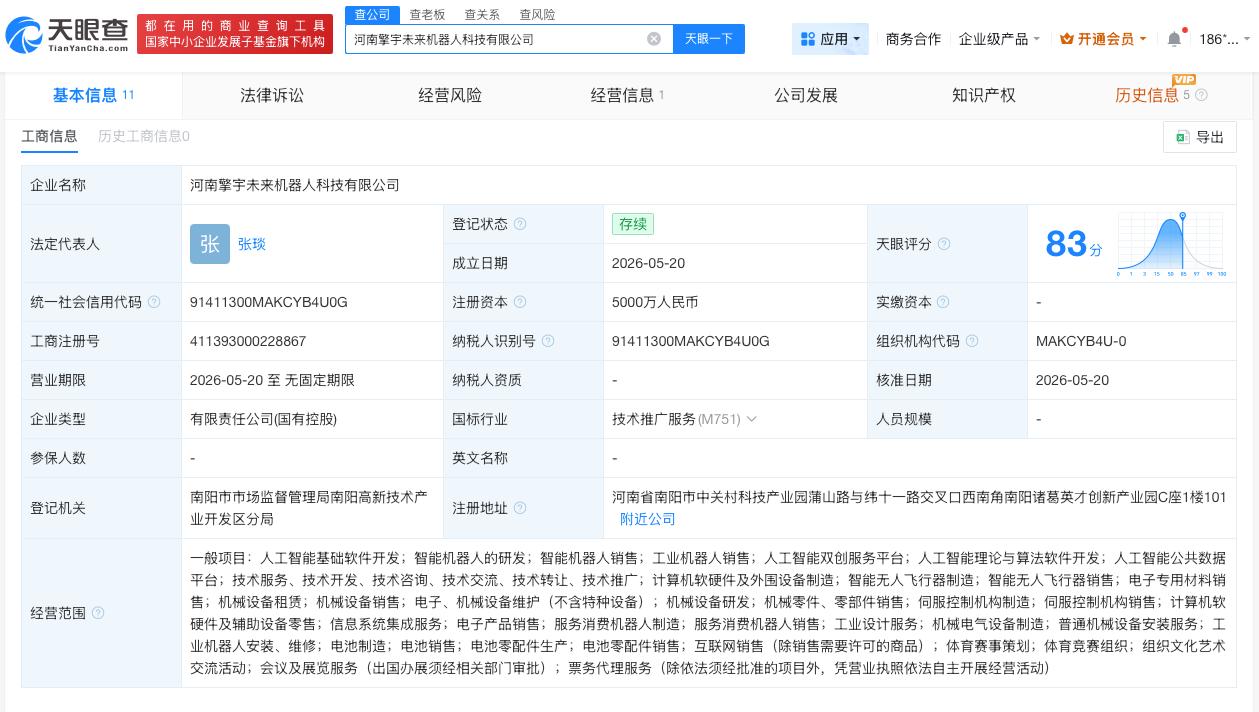Click the TianYanCha logo
Image resolution: width=1259 pixels, height=712 pixels.
click(67, 34)
